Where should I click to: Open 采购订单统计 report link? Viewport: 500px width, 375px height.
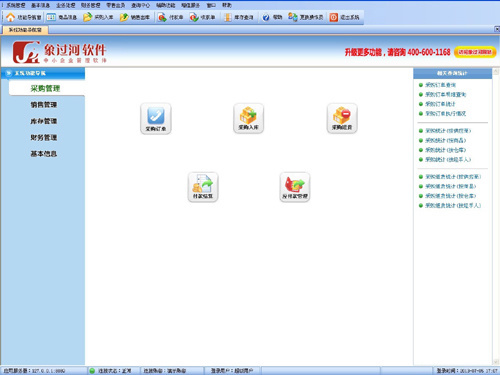point(440,104)
